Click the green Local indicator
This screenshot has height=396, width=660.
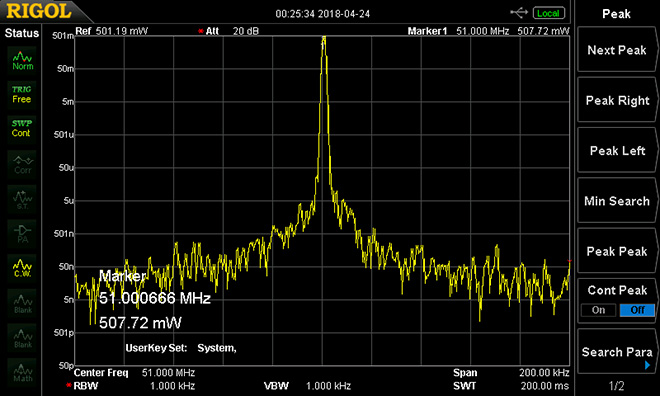point(548,13)
